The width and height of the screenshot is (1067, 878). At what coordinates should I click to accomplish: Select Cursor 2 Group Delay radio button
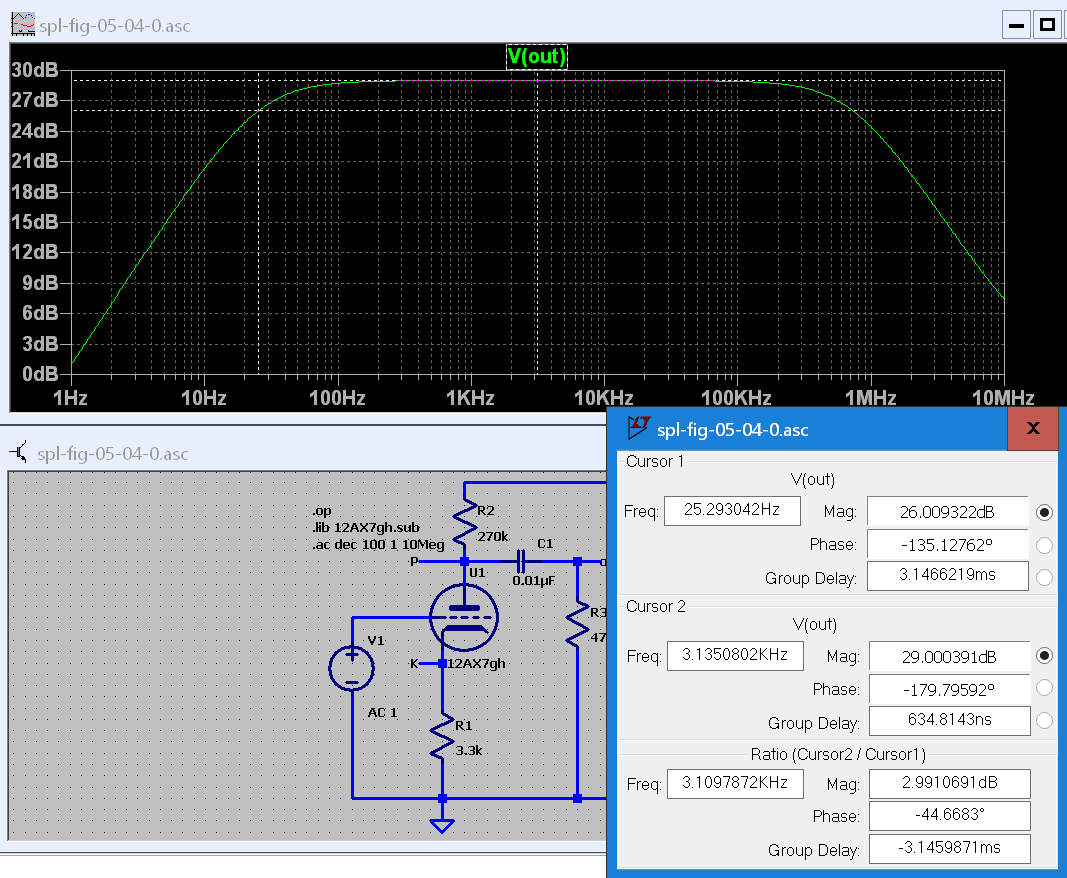point(1045,721)
